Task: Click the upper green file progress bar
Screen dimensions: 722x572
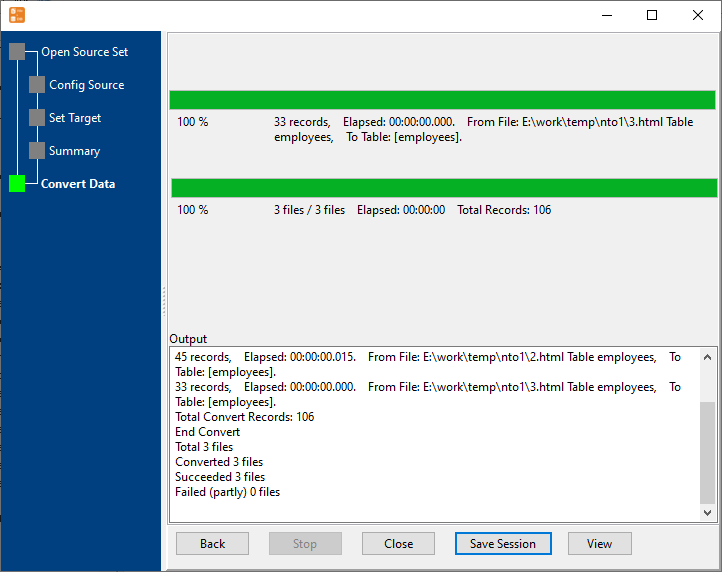Action: (x=442, y=100)
